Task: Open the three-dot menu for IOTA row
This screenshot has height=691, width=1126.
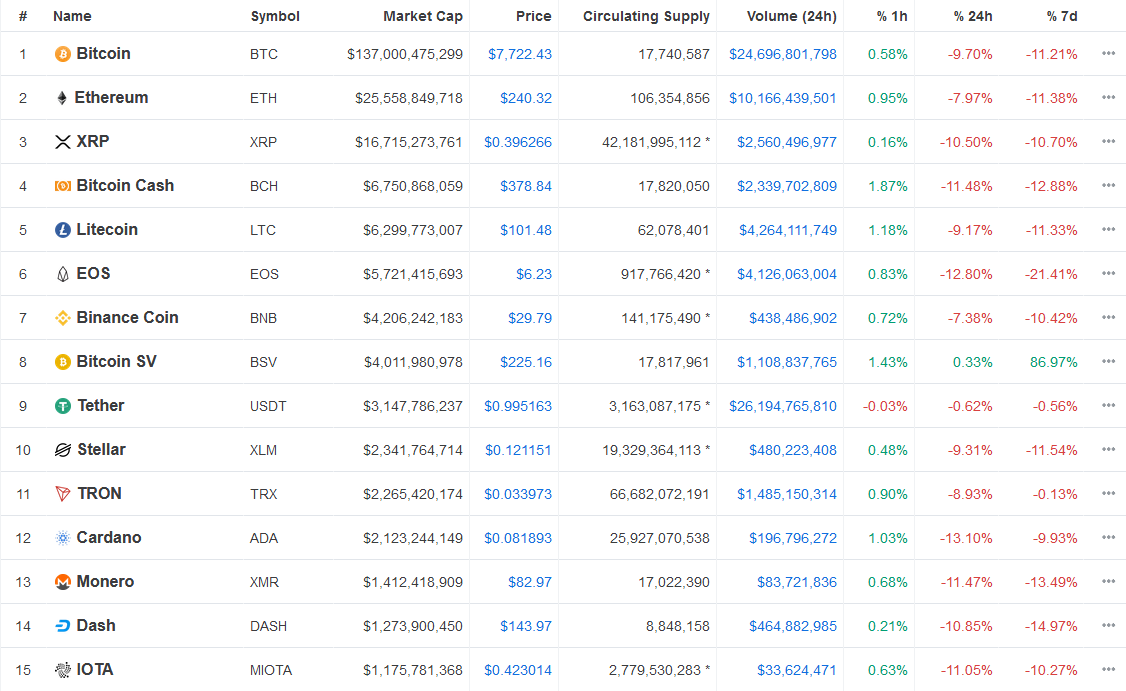Action: point(1108,669)
